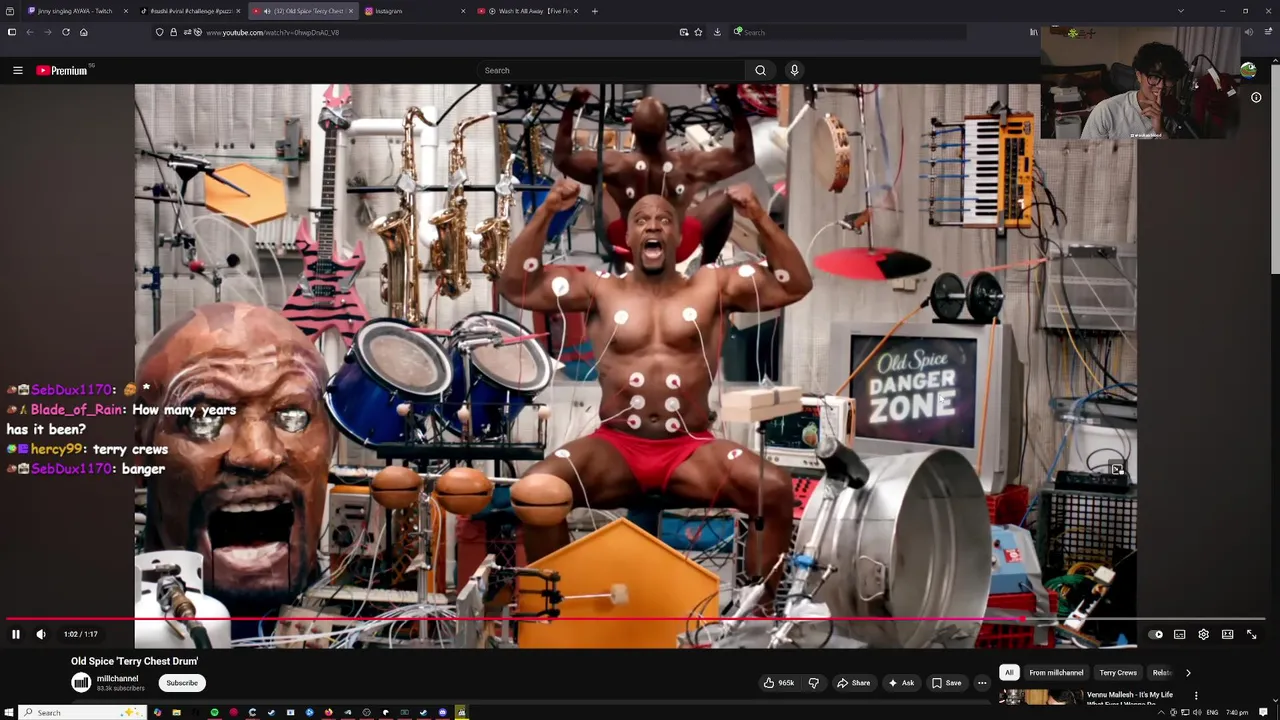1280x720 pixels.
Task: Save video to a playlist
Action: coord(946,683)
